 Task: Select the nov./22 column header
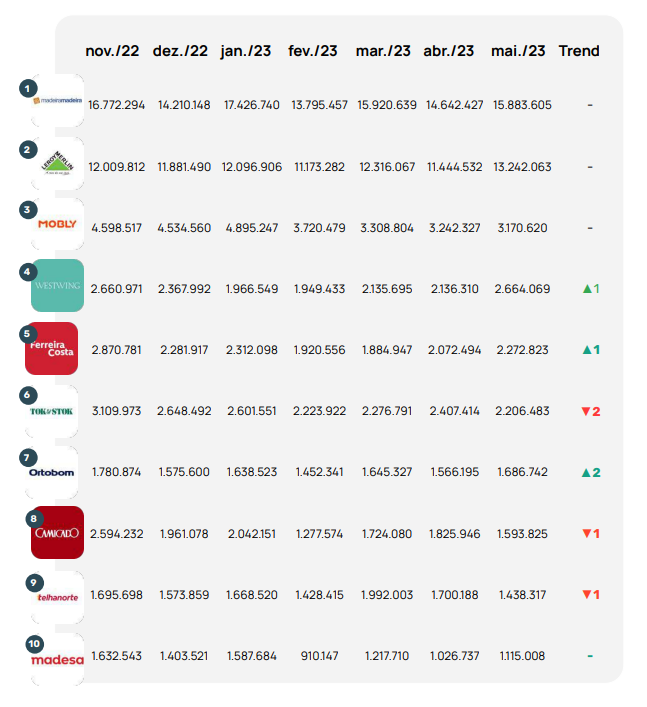point(112,51)
